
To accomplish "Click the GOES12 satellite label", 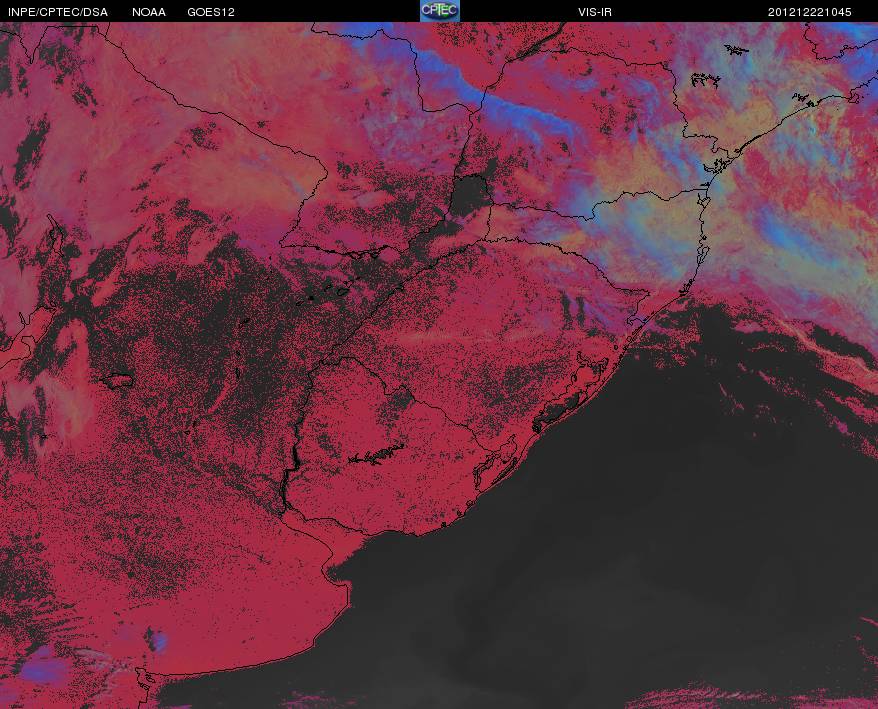I will click(211, 12).
